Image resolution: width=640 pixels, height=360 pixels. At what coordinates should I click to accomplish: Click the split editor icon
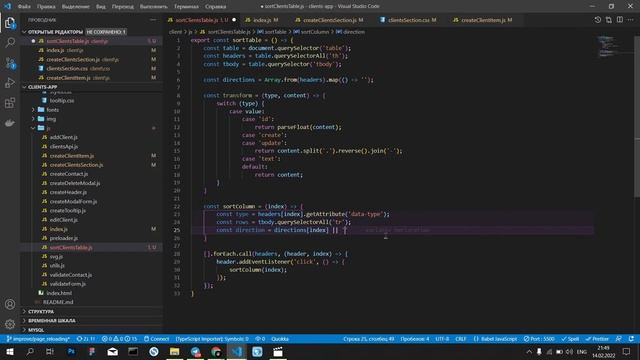coord(620,20)
